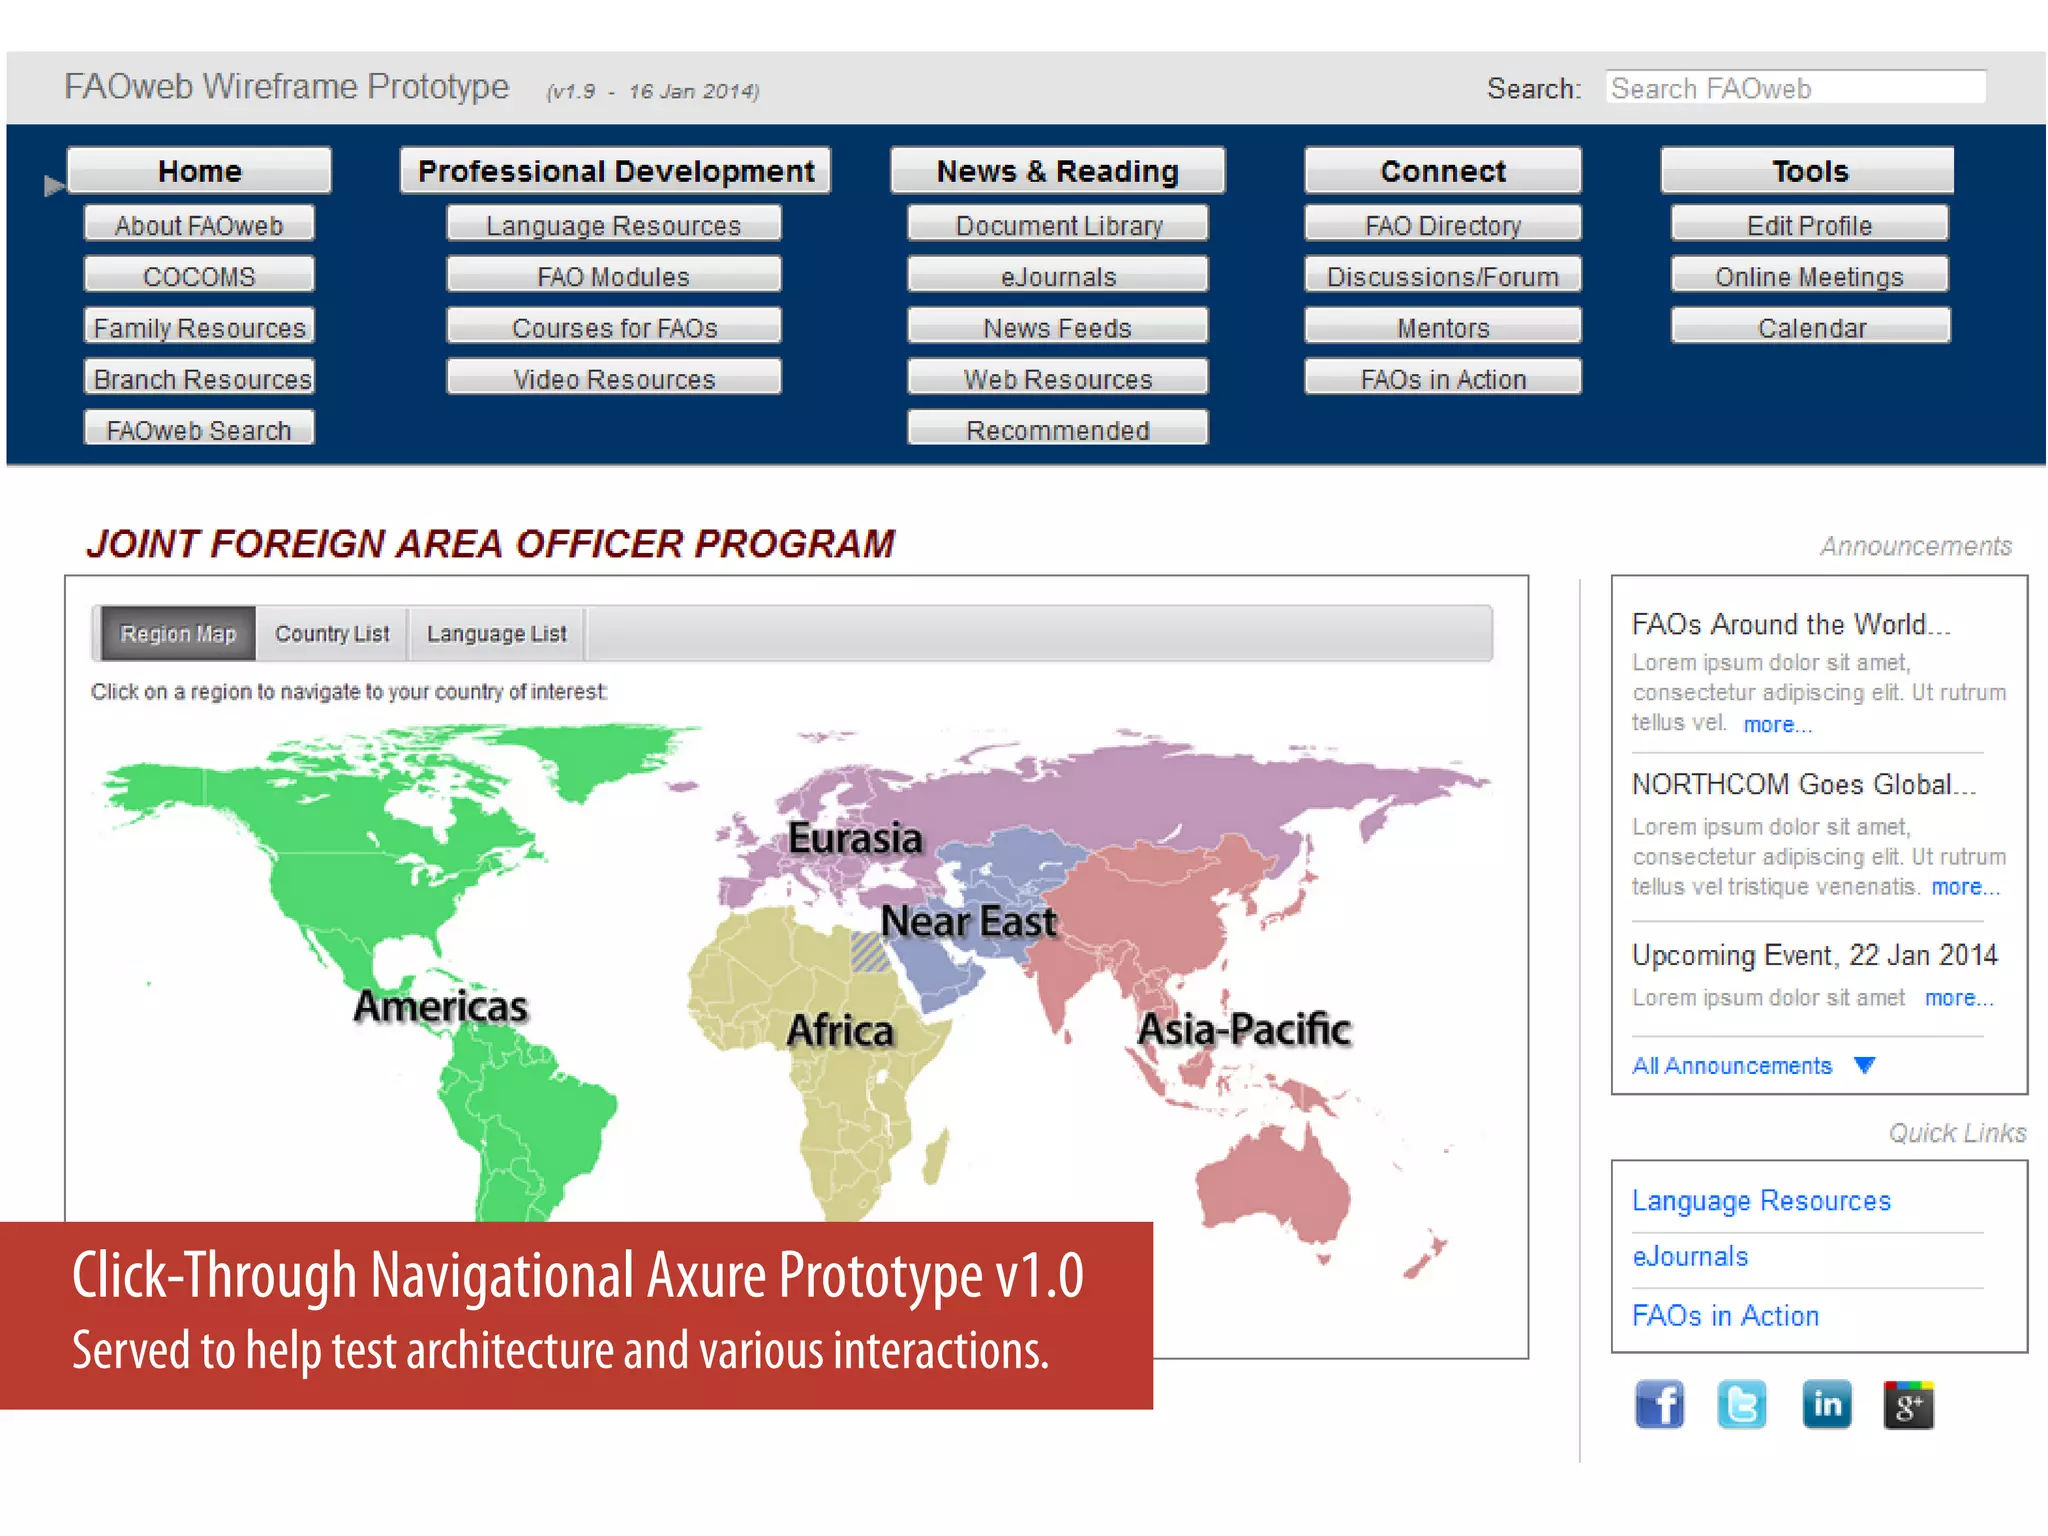Open the Discussions/Forum button

(1442, 276)
